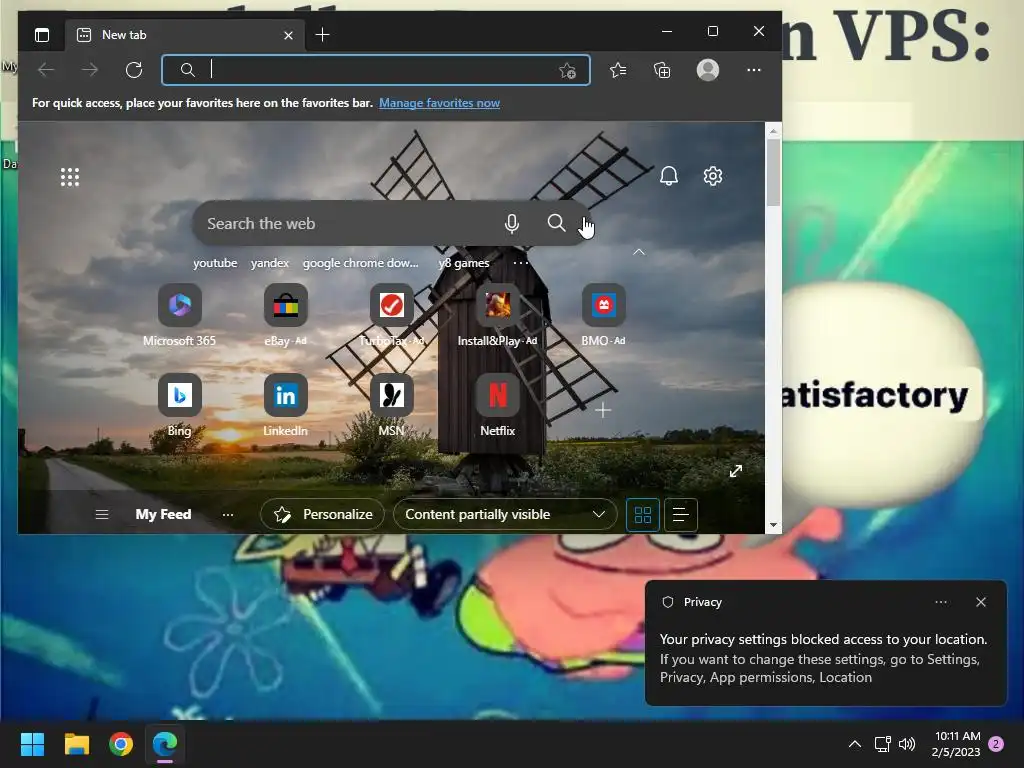Viewport: 1024px width, 768px height.
Task: Click scrollbar down arrow
Action: (x=773, y=525)
